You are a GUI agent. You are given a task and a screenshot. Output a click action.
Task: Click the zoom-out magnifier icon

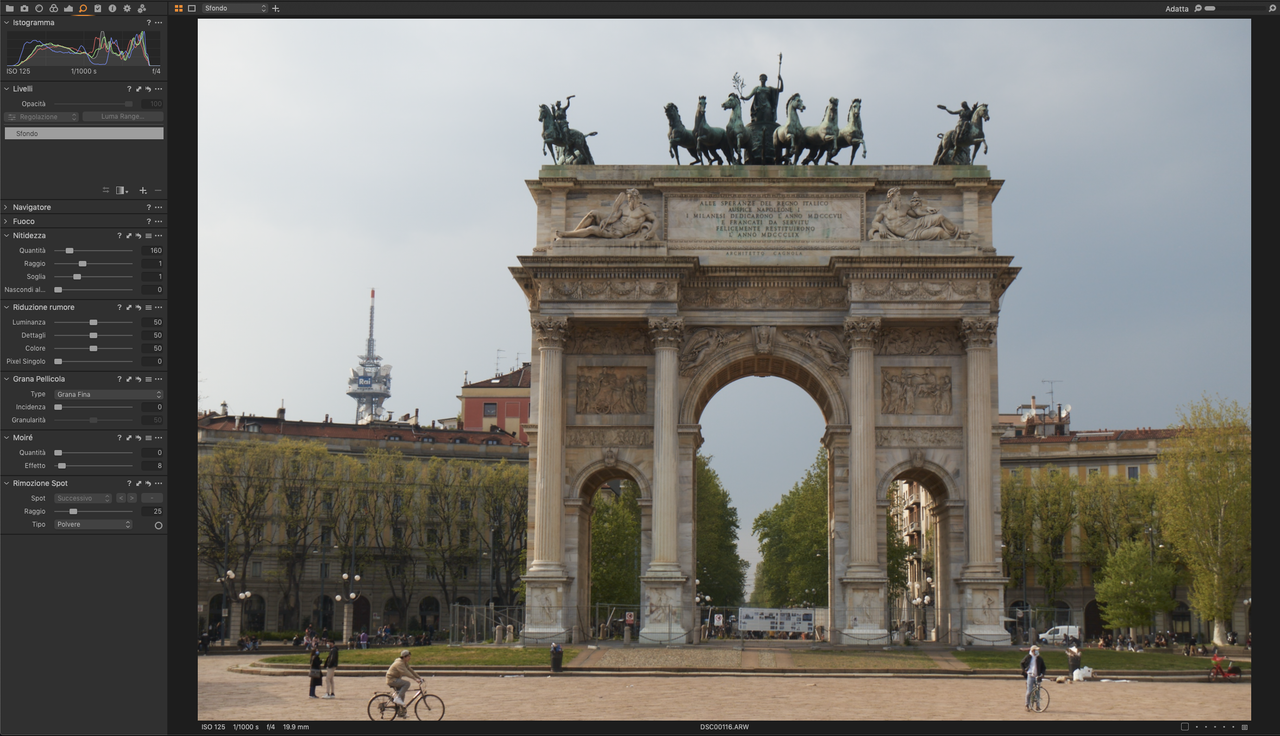[1198, 8]
